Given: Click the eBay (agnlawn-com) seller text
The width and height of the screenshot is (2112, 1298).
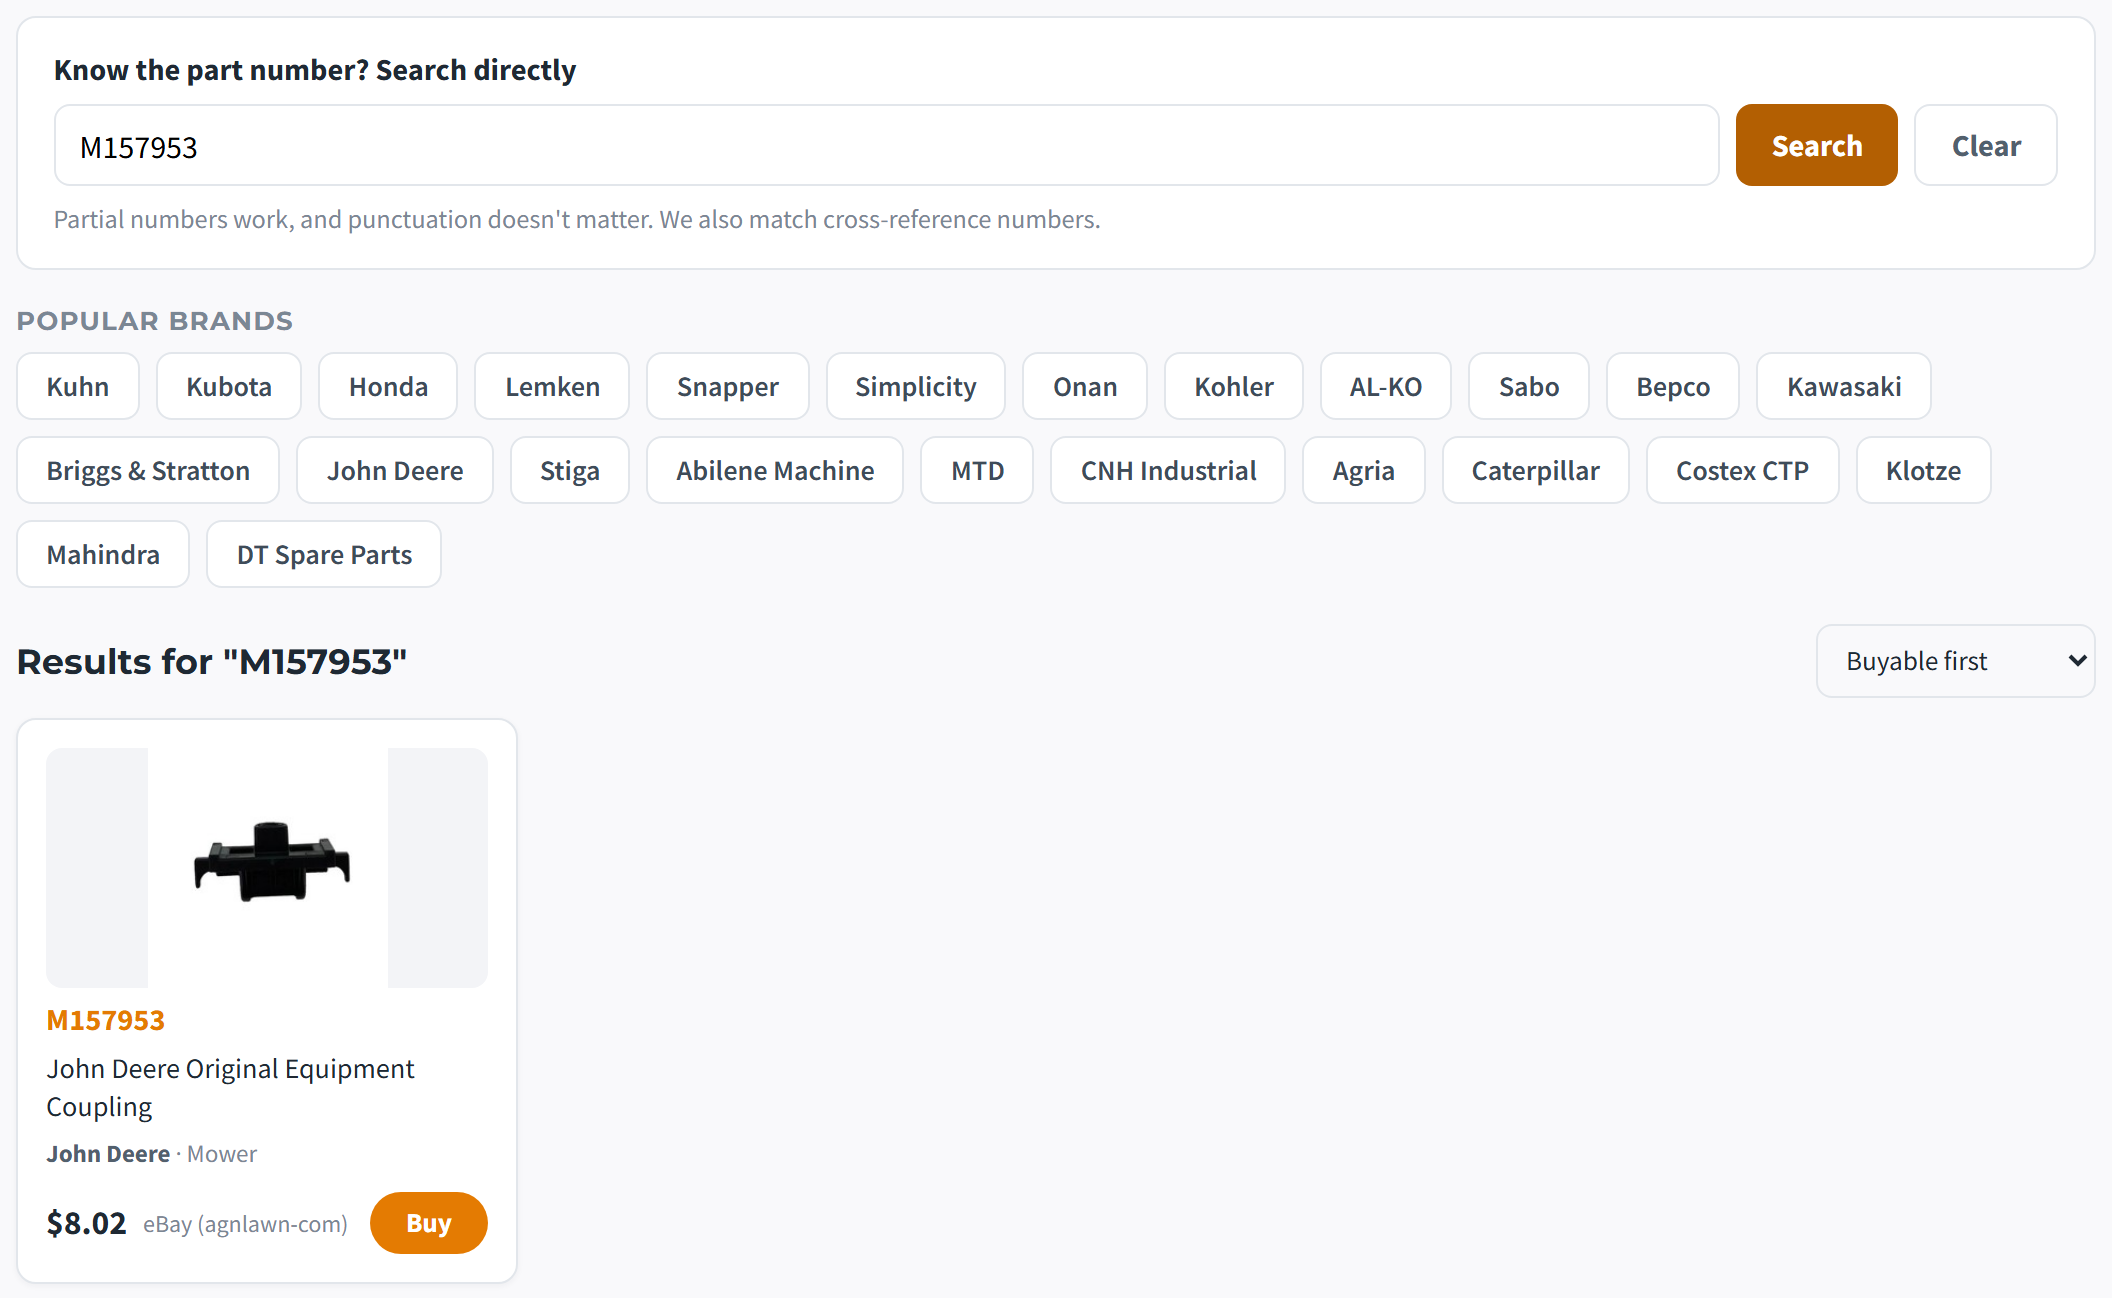Looking at the screenshot, I should click(x=245, y=1224).
